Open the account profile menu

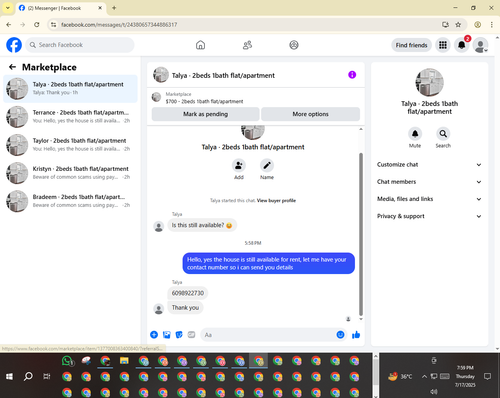481,45
